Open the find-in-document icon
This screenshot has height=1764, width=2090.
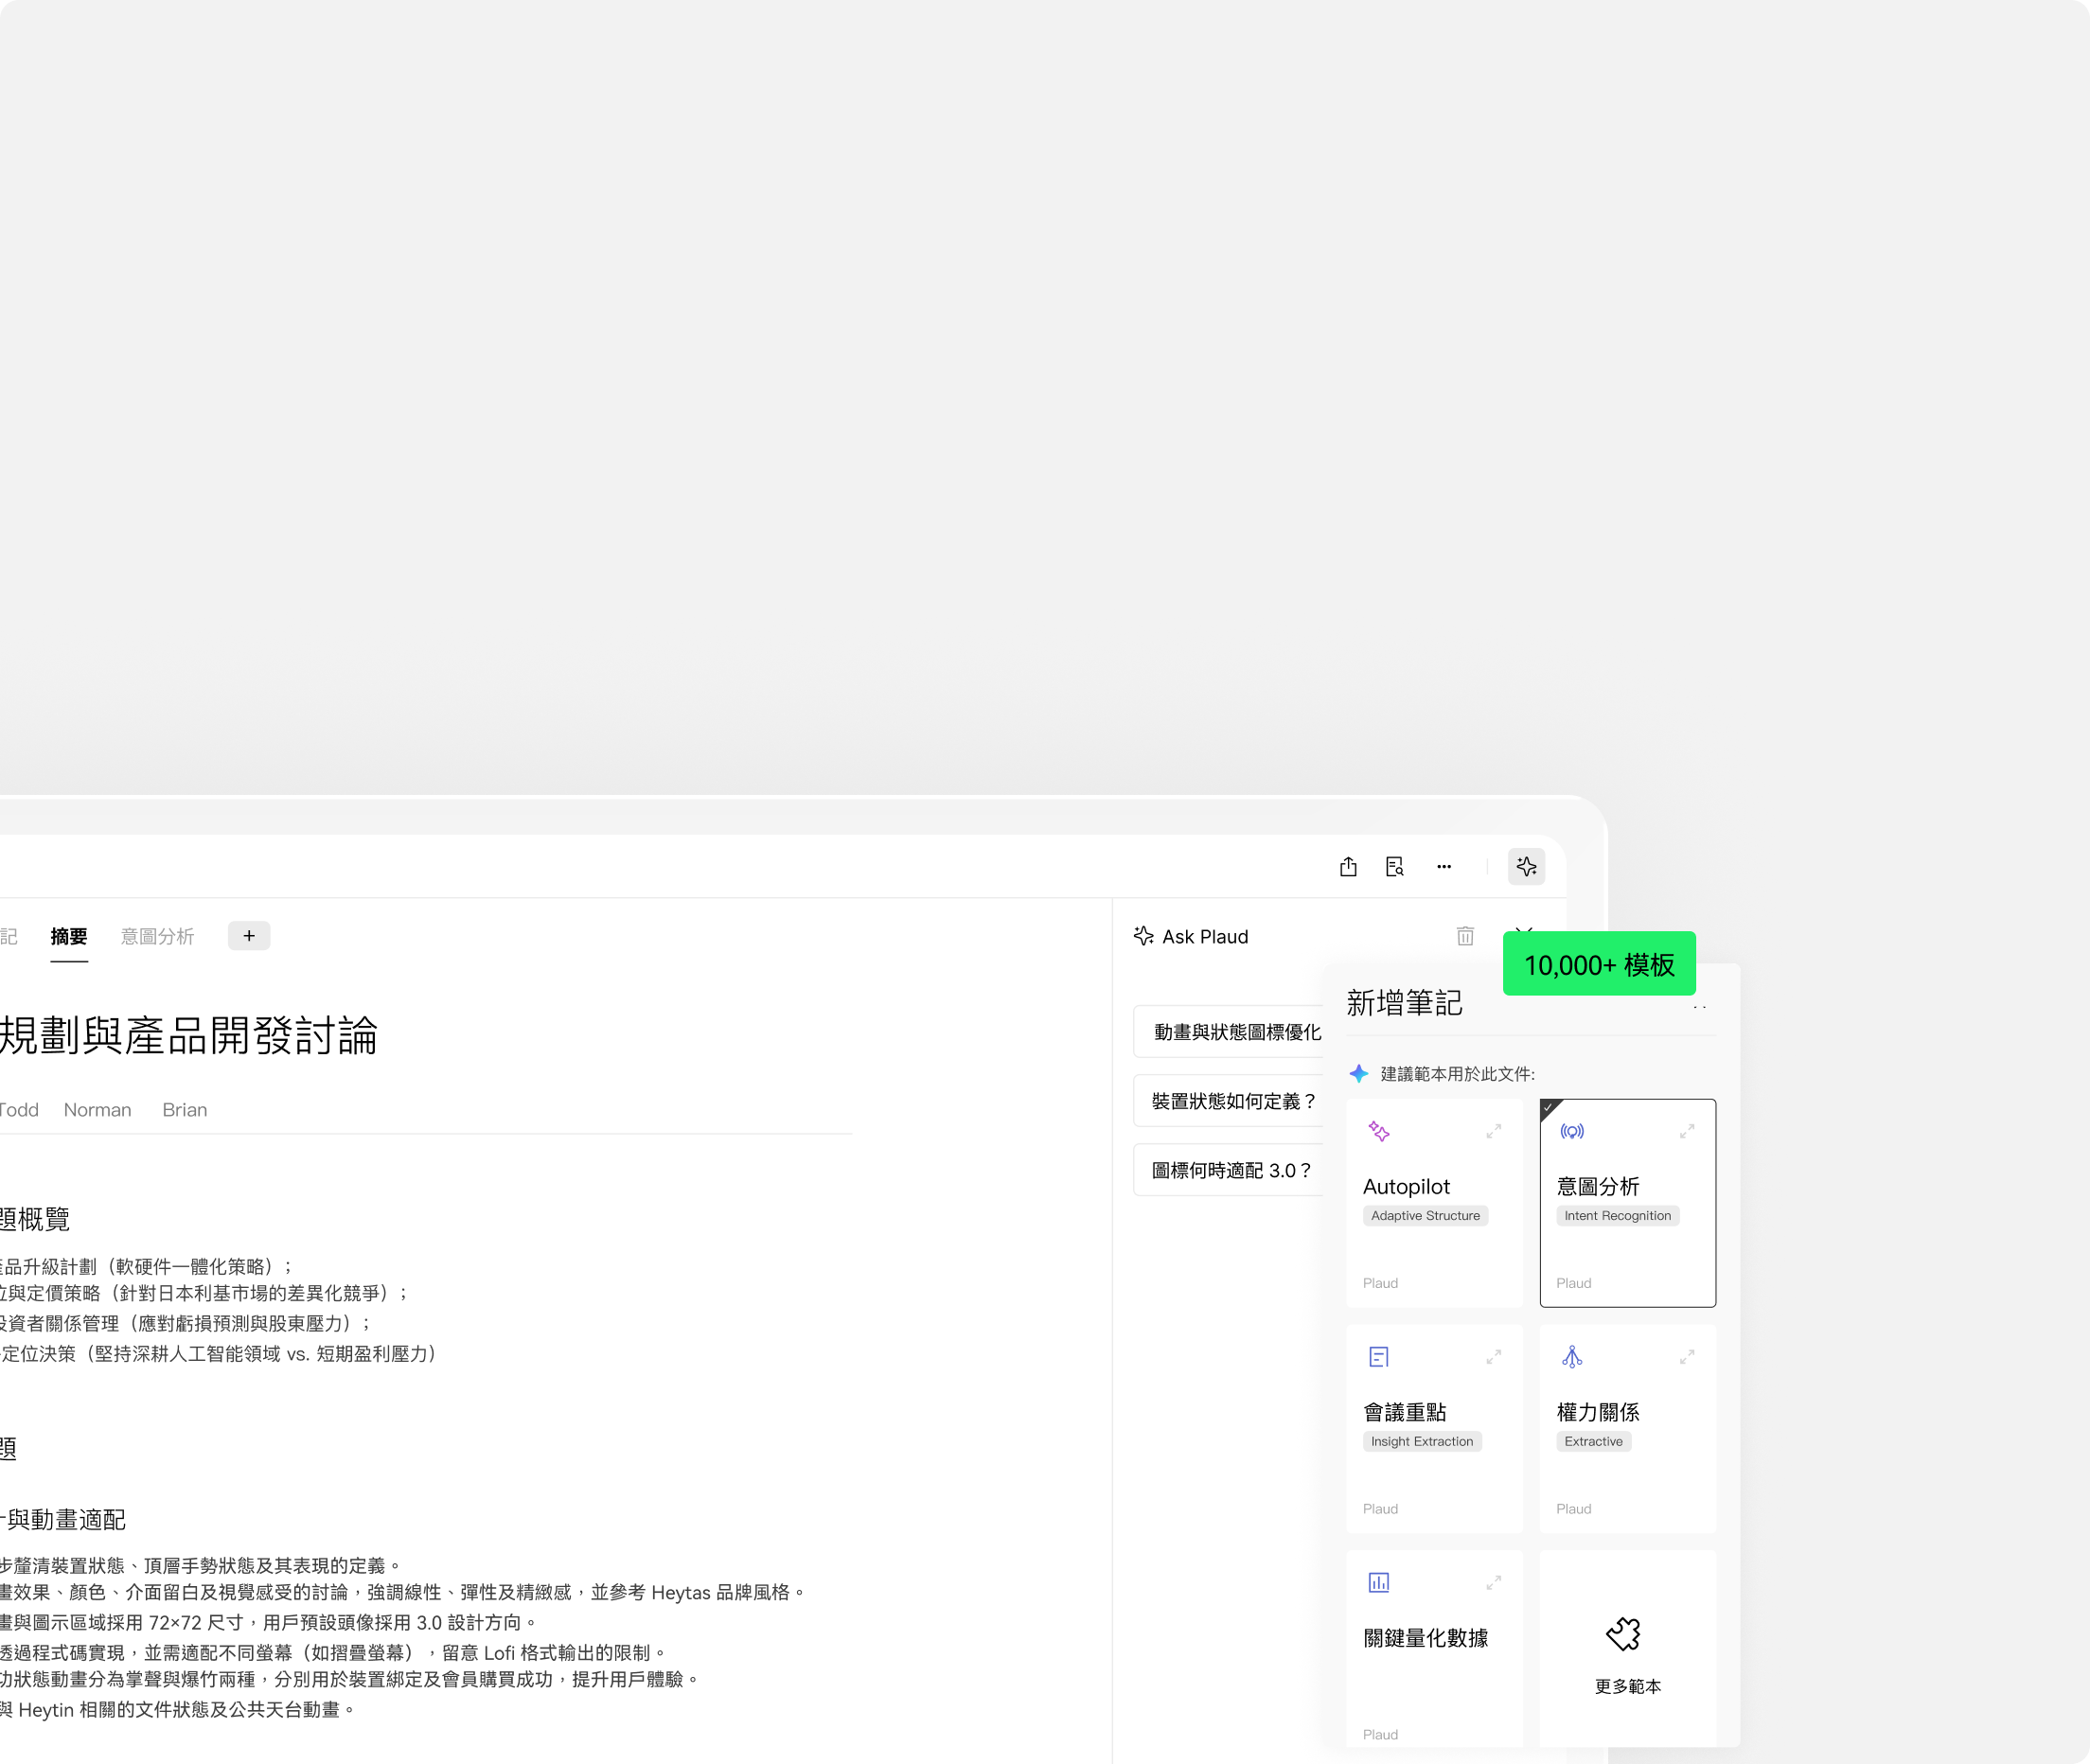click(x=1395, y=867)
